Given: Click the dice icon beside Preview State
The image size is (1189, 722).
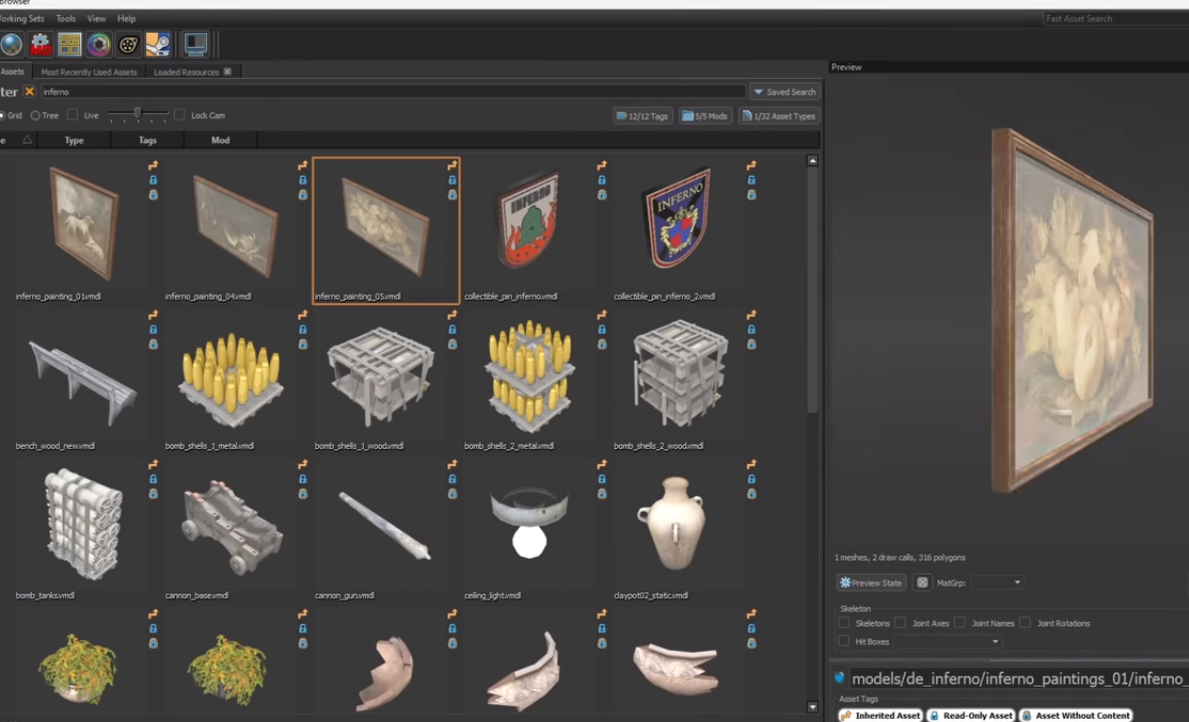Looking at the screenshot, I should click(x=922, y=583).
